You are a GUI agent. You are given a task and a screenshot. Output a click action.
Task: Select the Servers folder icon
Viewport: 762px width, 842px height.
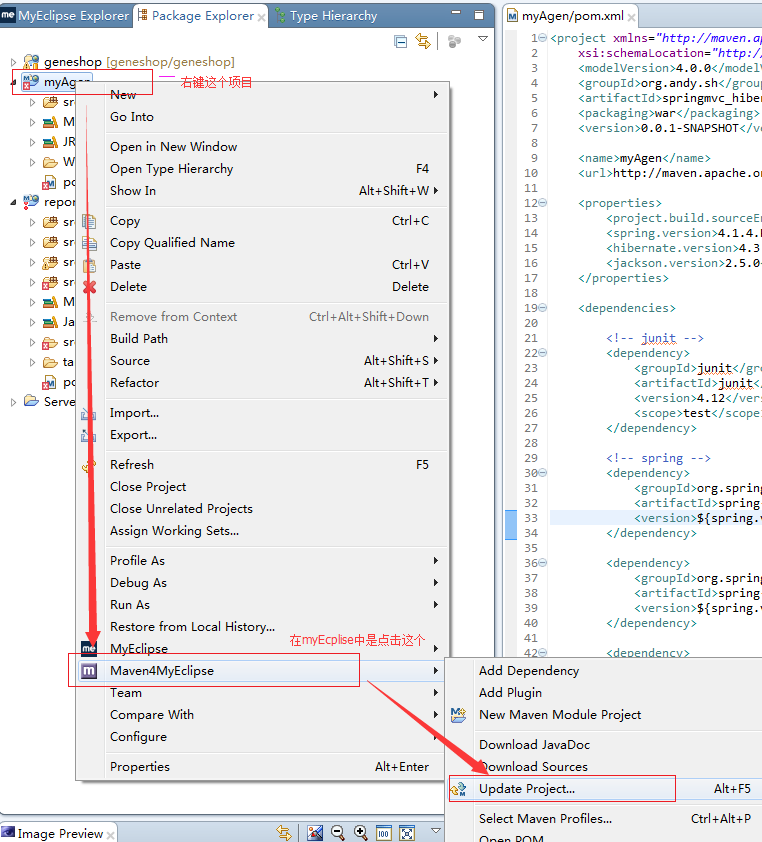(31, 401)
